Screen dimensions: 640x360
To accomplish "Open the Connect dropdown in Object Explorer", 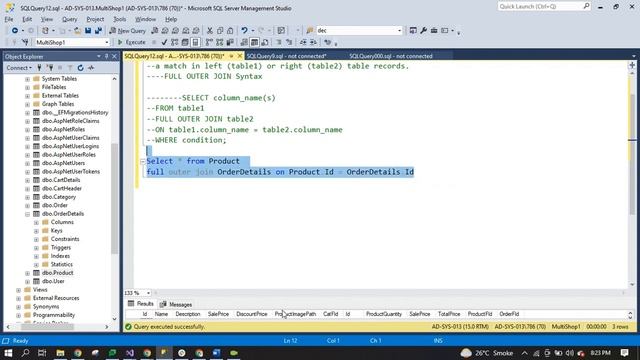I will point(19,68).
